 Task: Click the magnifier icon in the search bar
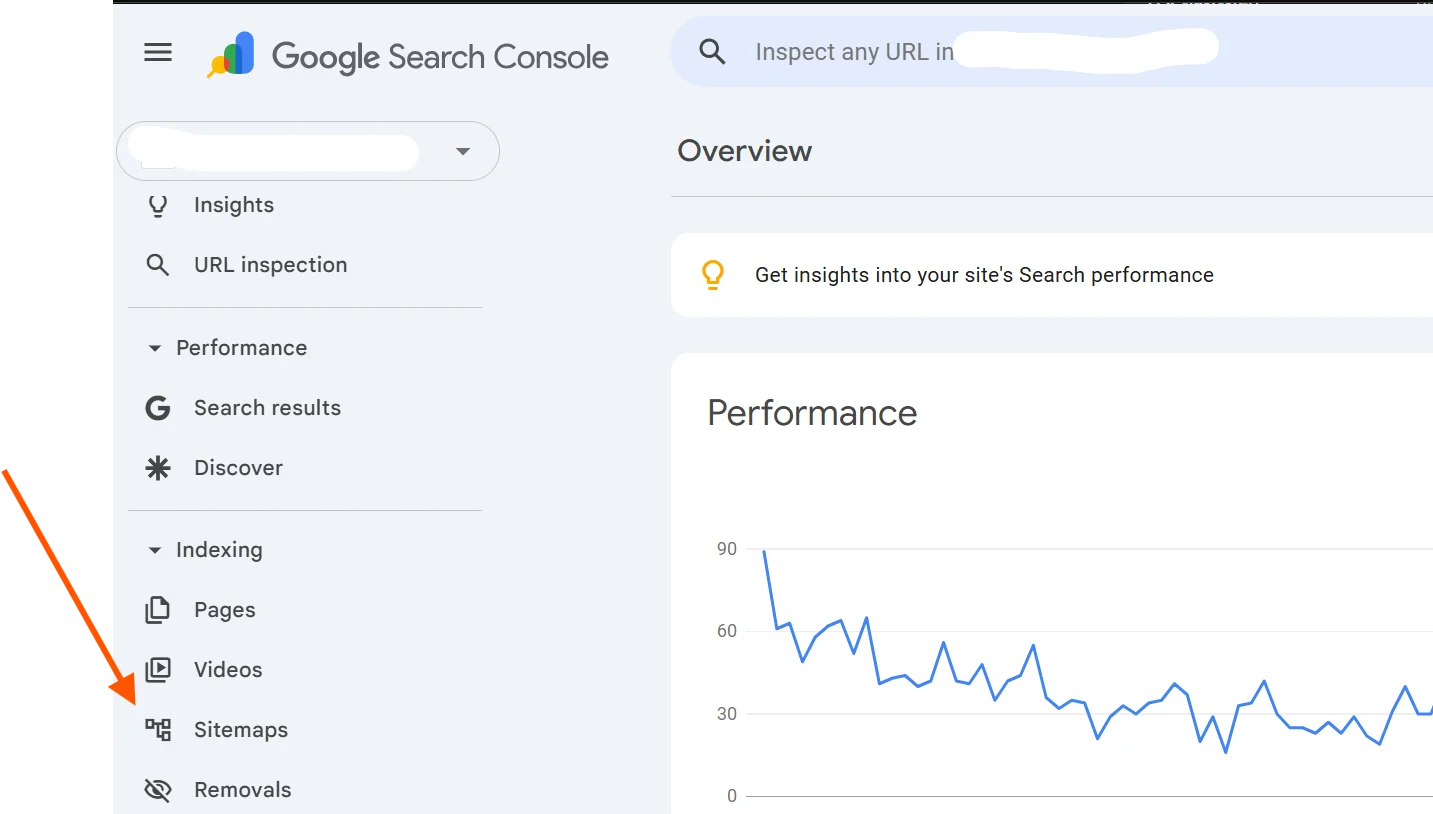712,52
